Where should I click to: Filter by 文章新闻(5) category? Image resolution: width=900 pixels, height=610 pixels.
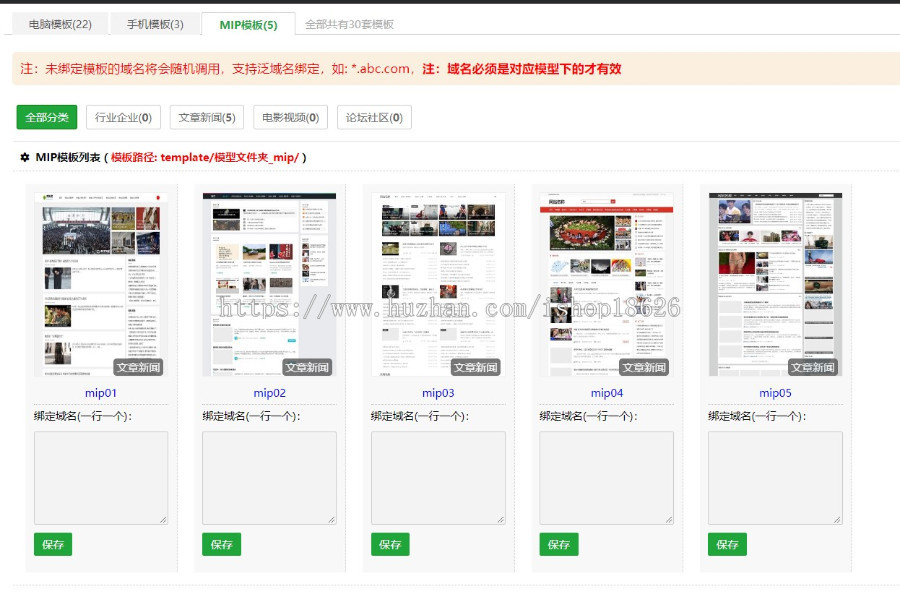tap(207, 118)
